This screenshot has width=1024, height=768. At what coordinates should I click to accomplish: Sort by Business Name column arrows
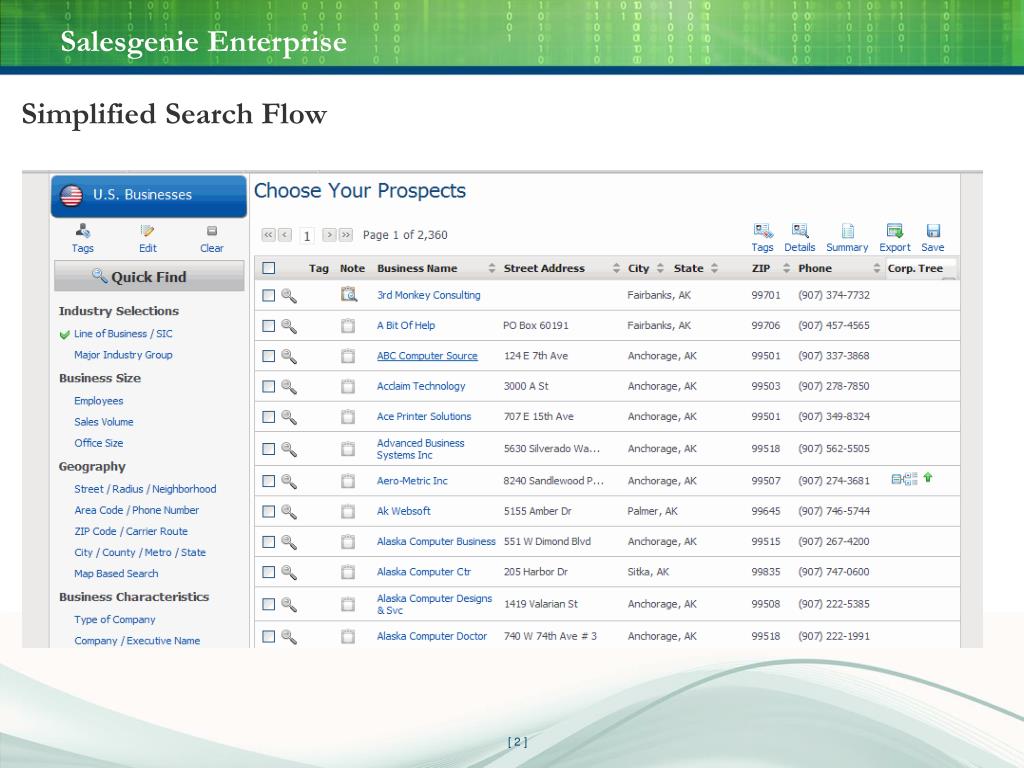(492, 268)
